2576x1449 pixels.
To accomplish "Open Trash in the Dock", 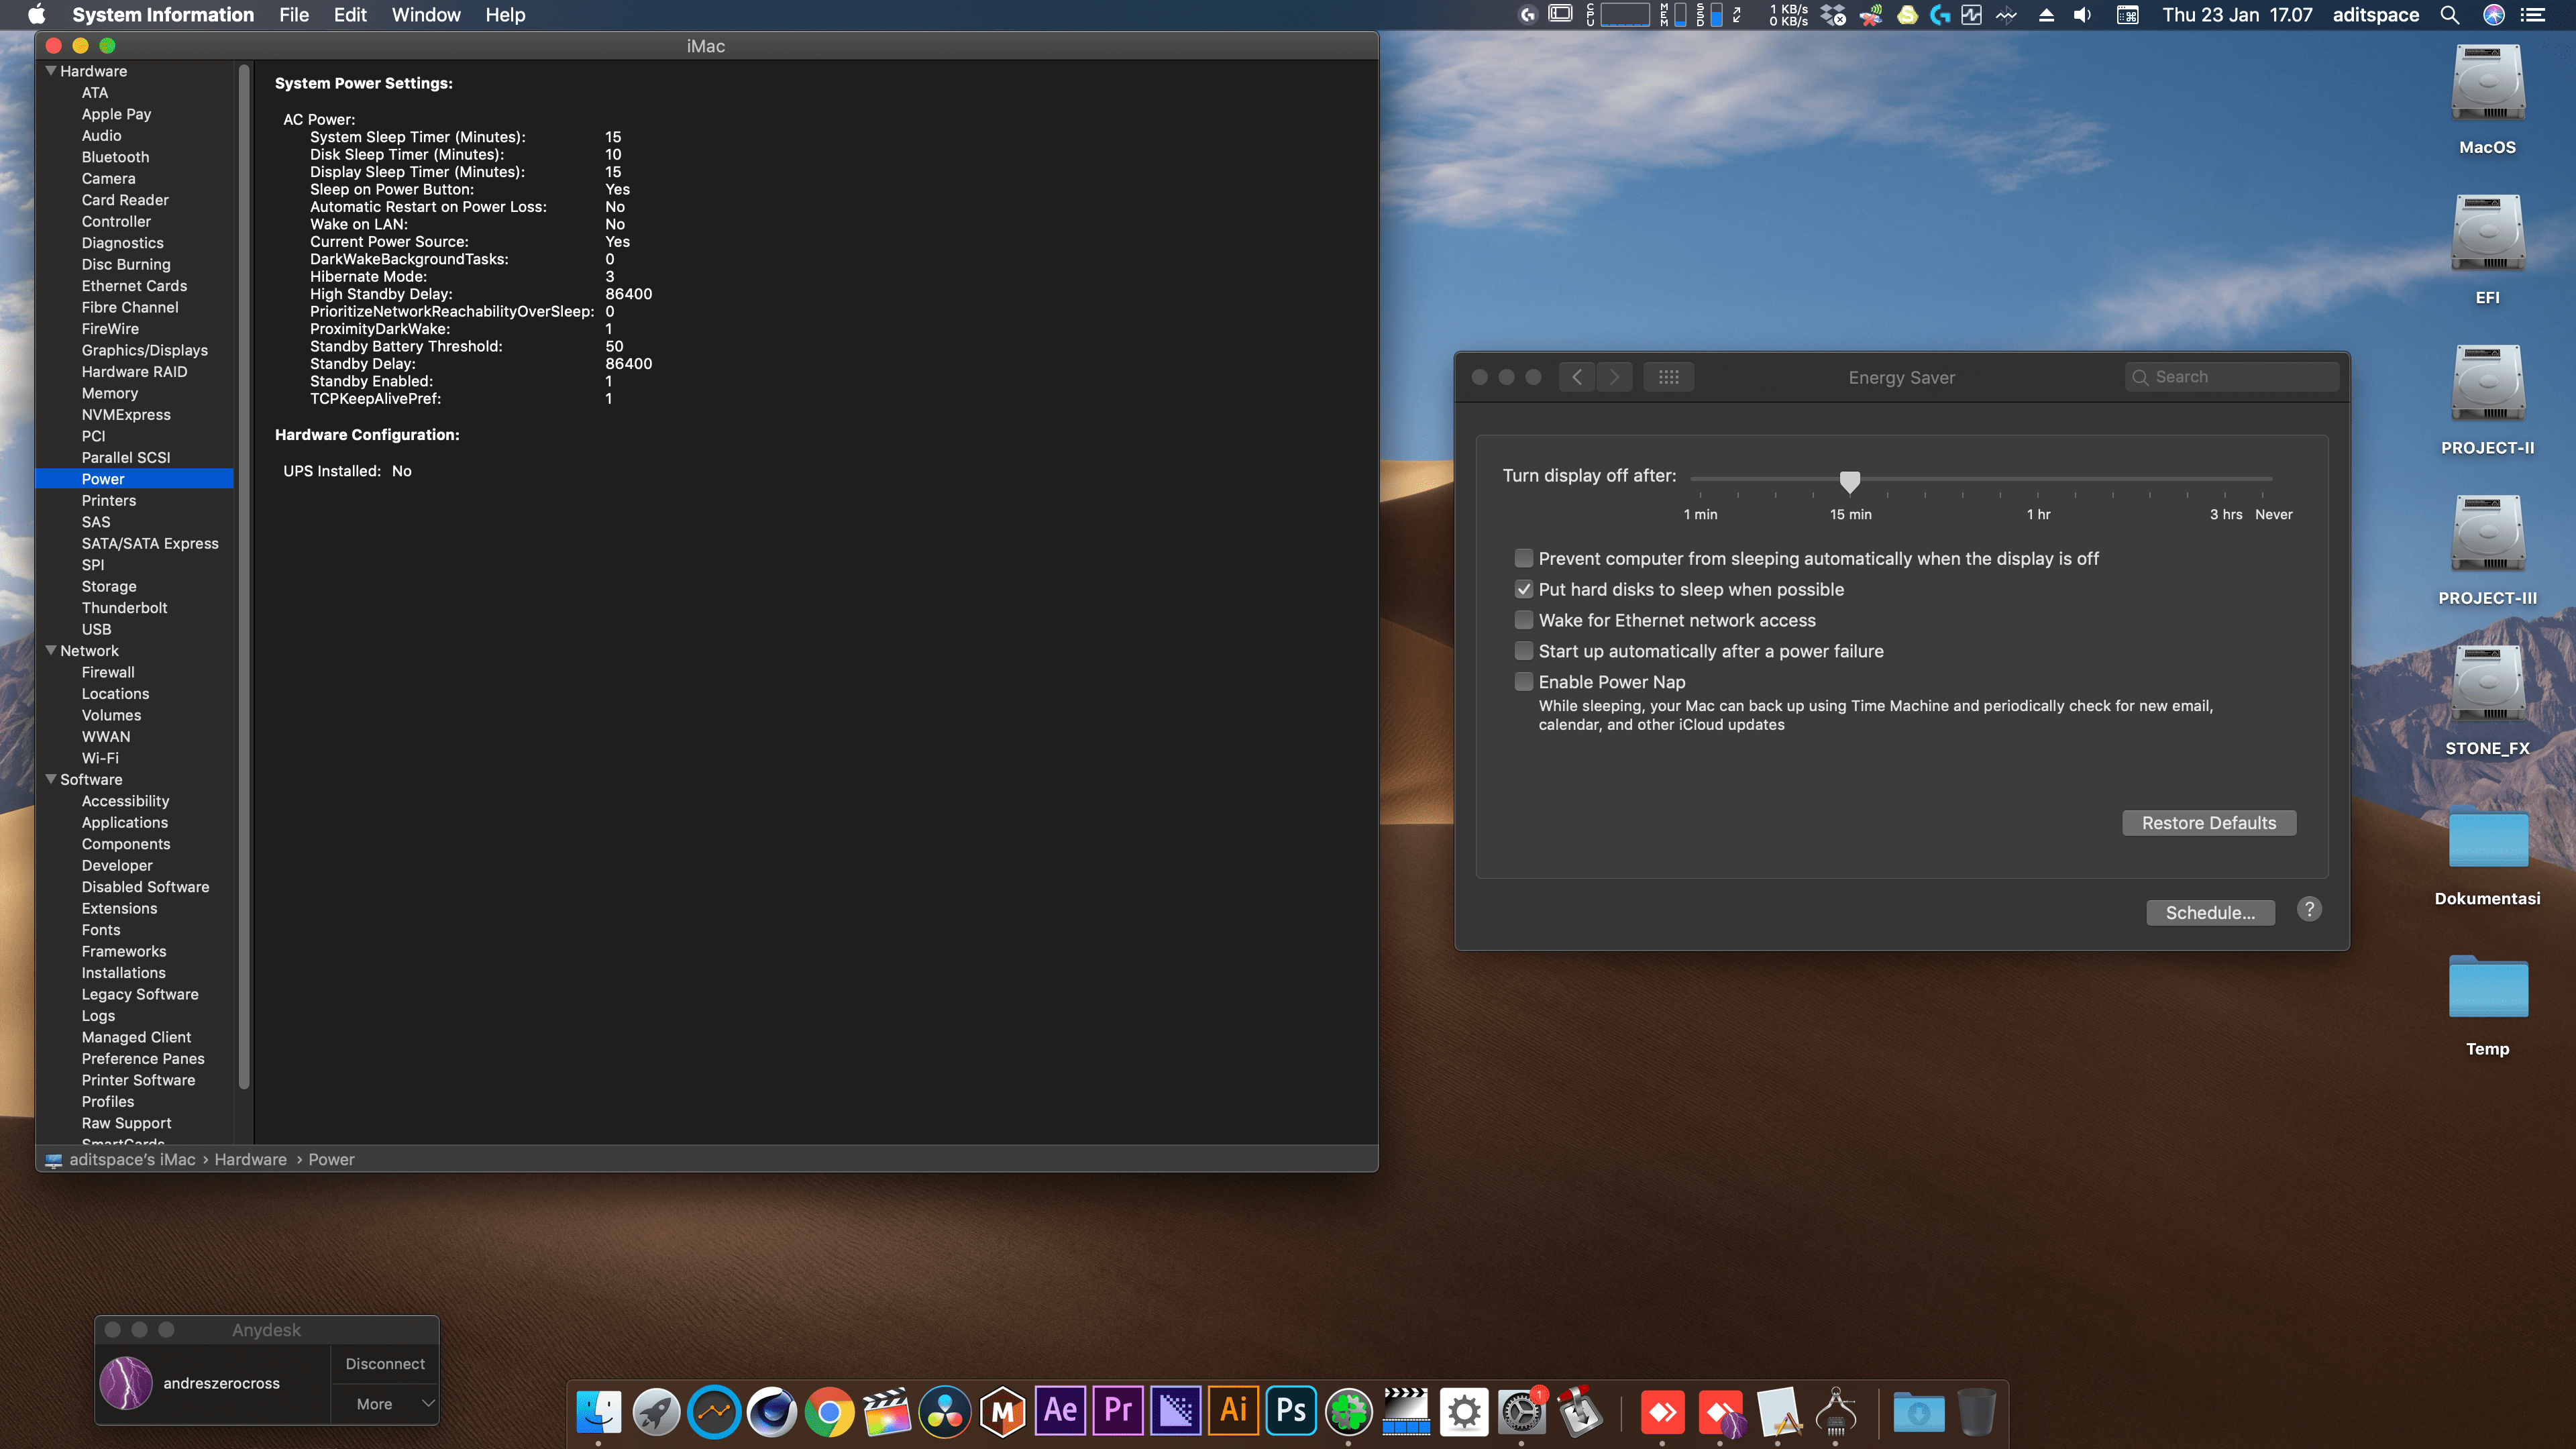I will tap(1977, 1412).
